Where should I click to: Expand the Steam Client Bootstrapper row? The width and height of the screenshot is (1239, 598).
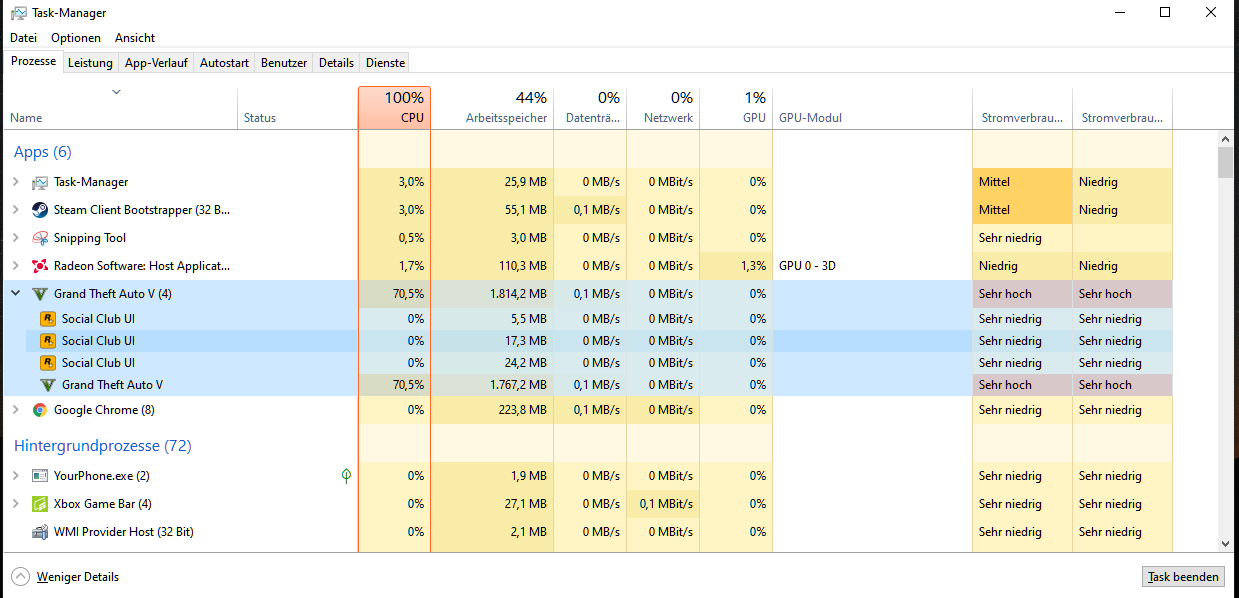point(15,210)
